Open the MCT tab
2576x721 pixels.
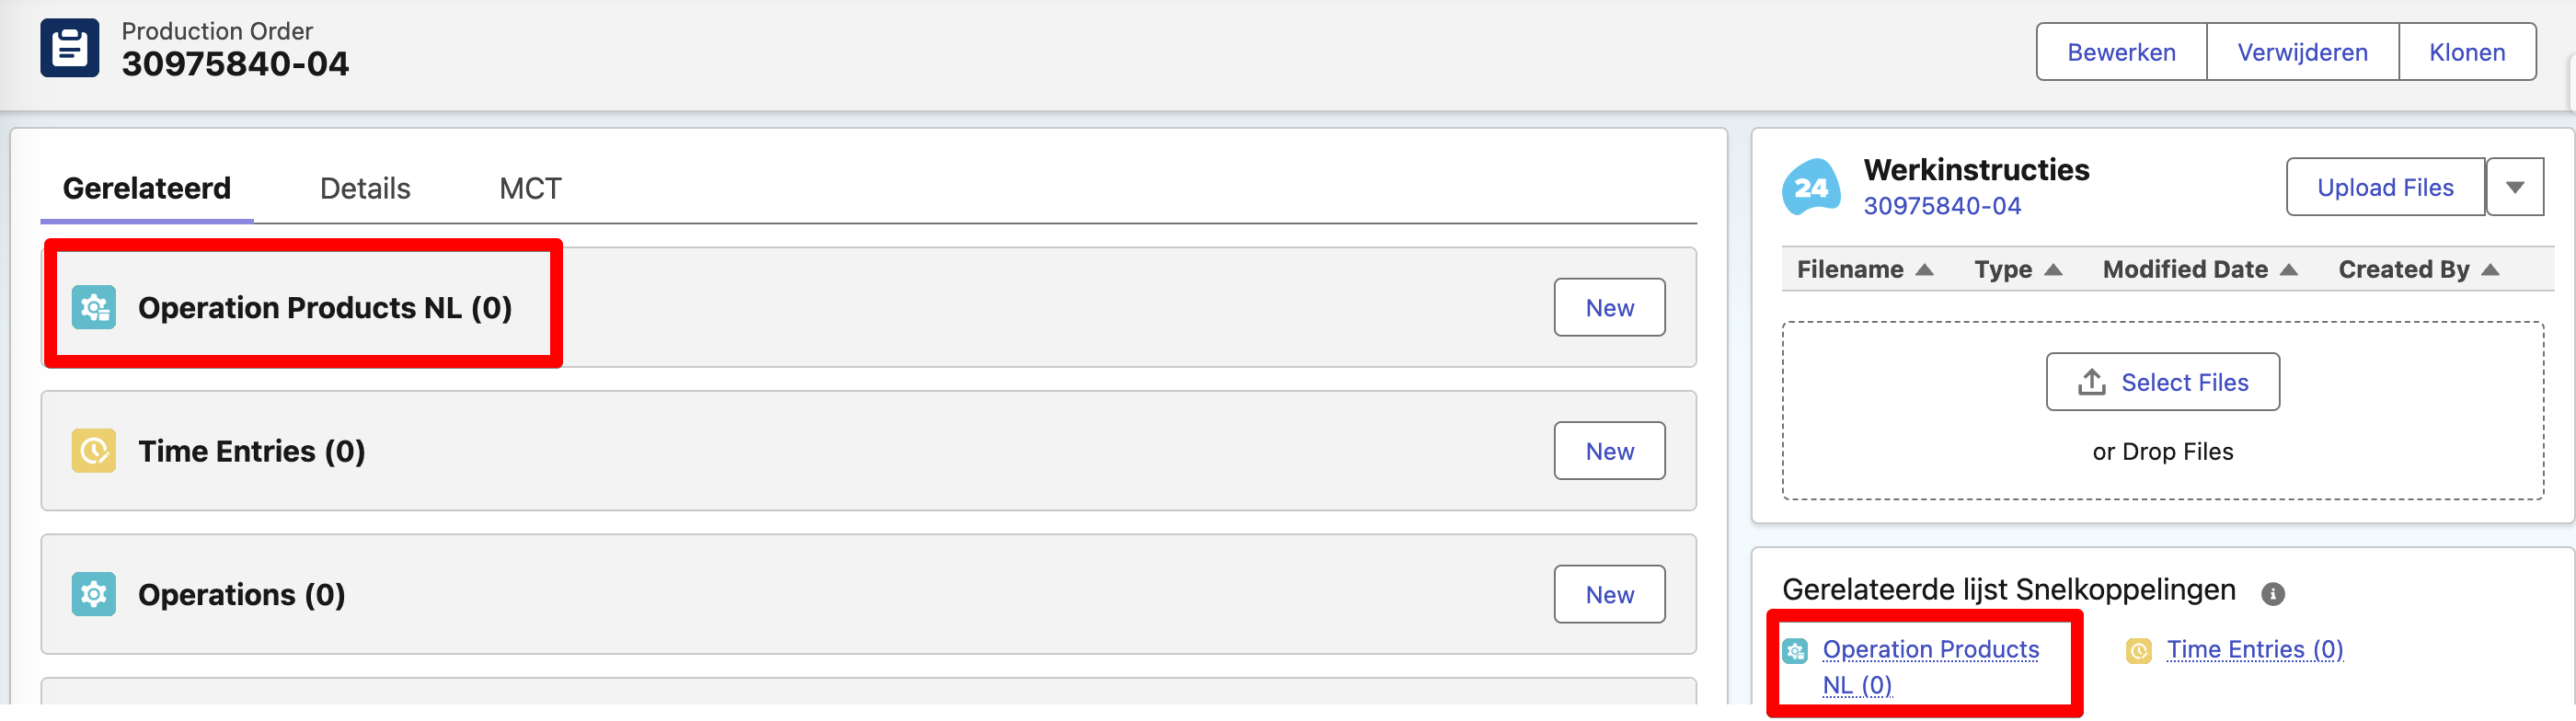(530, 189)
